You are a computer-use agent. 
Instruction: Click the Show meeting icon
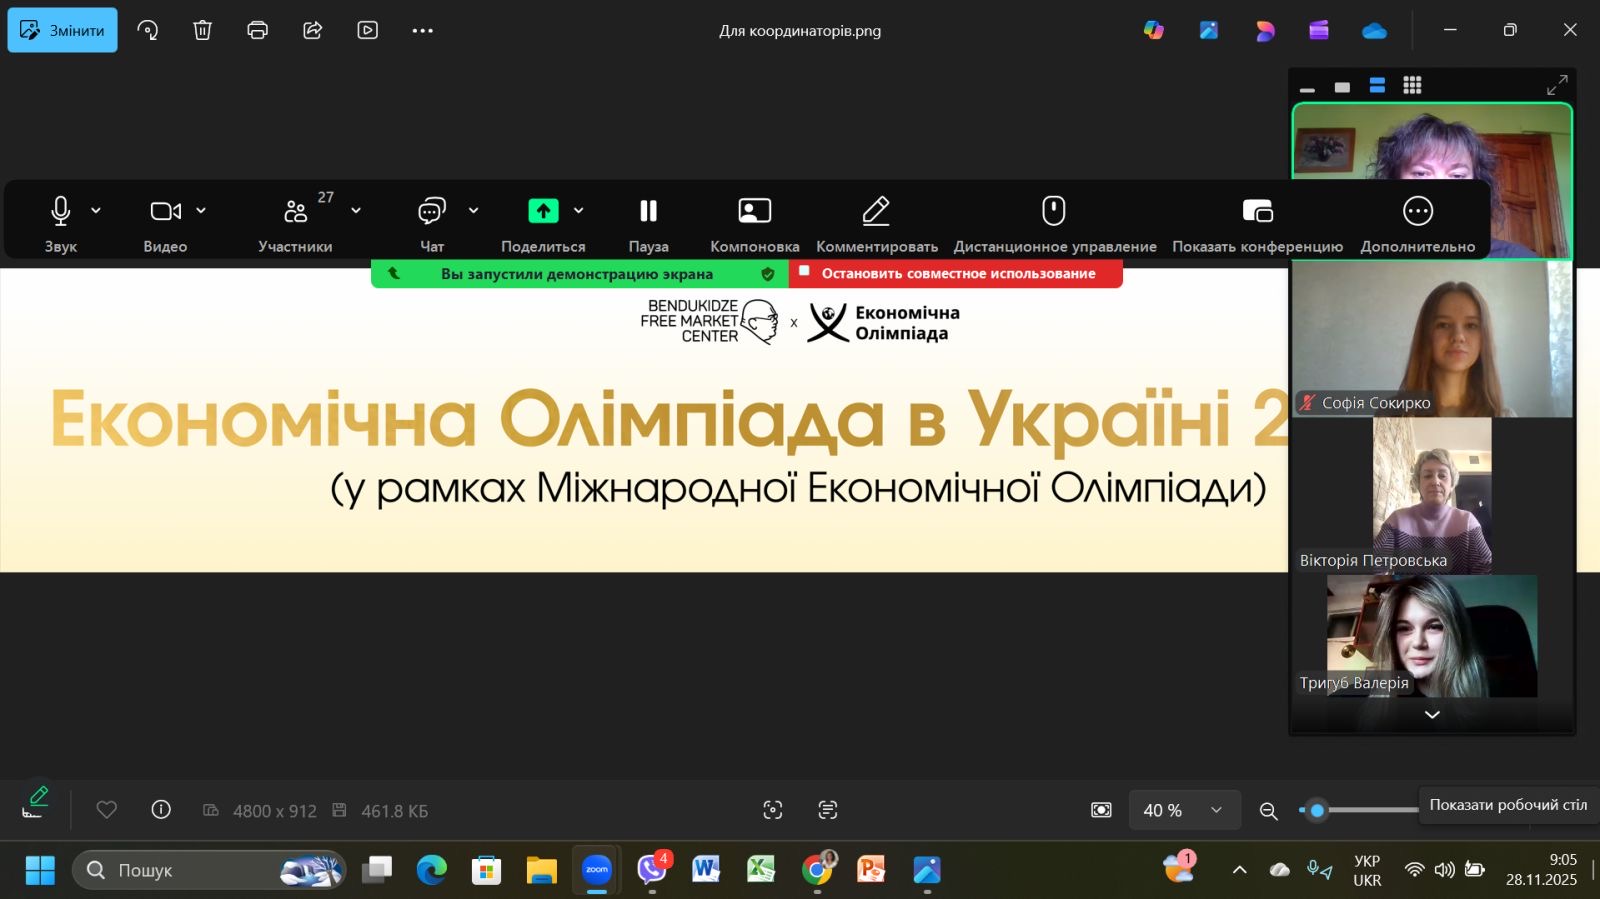tap(1257, 211)
